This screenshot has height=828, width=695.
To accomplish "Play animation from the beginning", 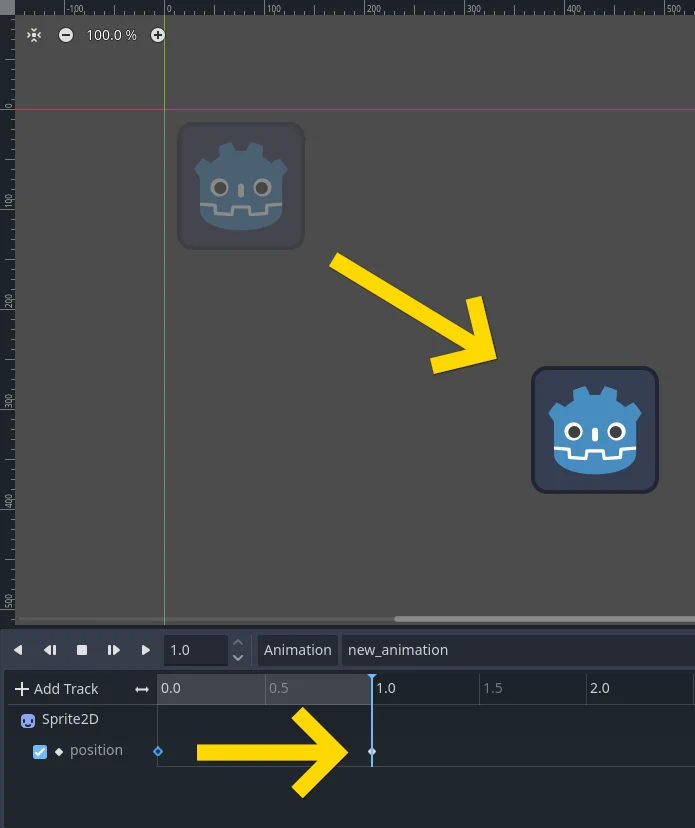I will [114, 650].
